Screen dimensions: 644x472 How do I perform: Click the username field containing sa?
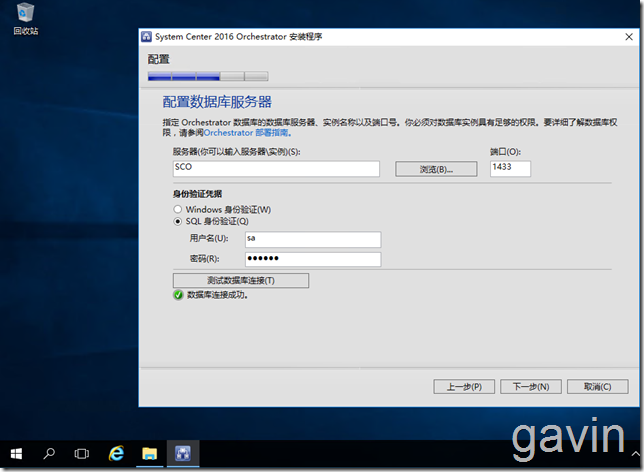(313, 239)
